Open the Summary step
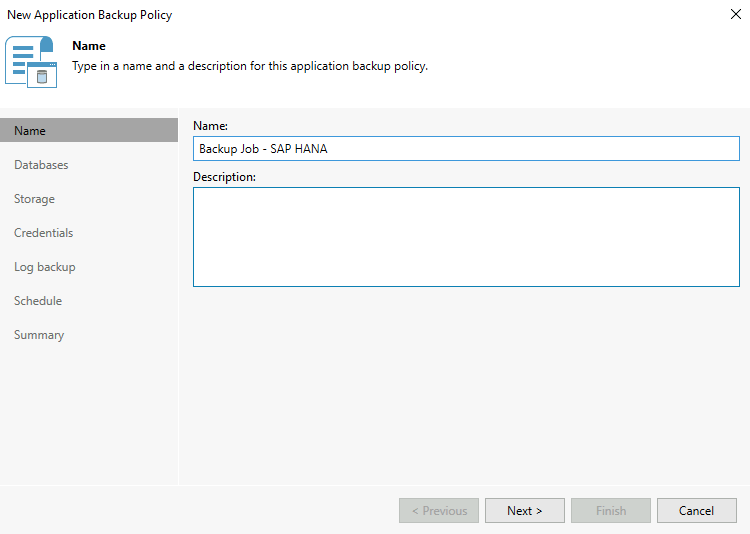The width and height of the screenshot is (750, 534). coord(39,335)
